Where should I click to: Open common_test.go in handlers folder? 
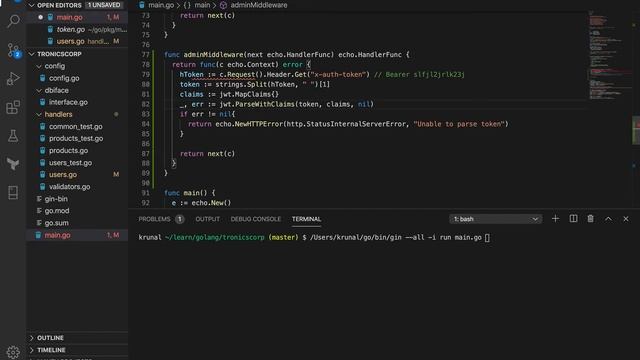76,127
